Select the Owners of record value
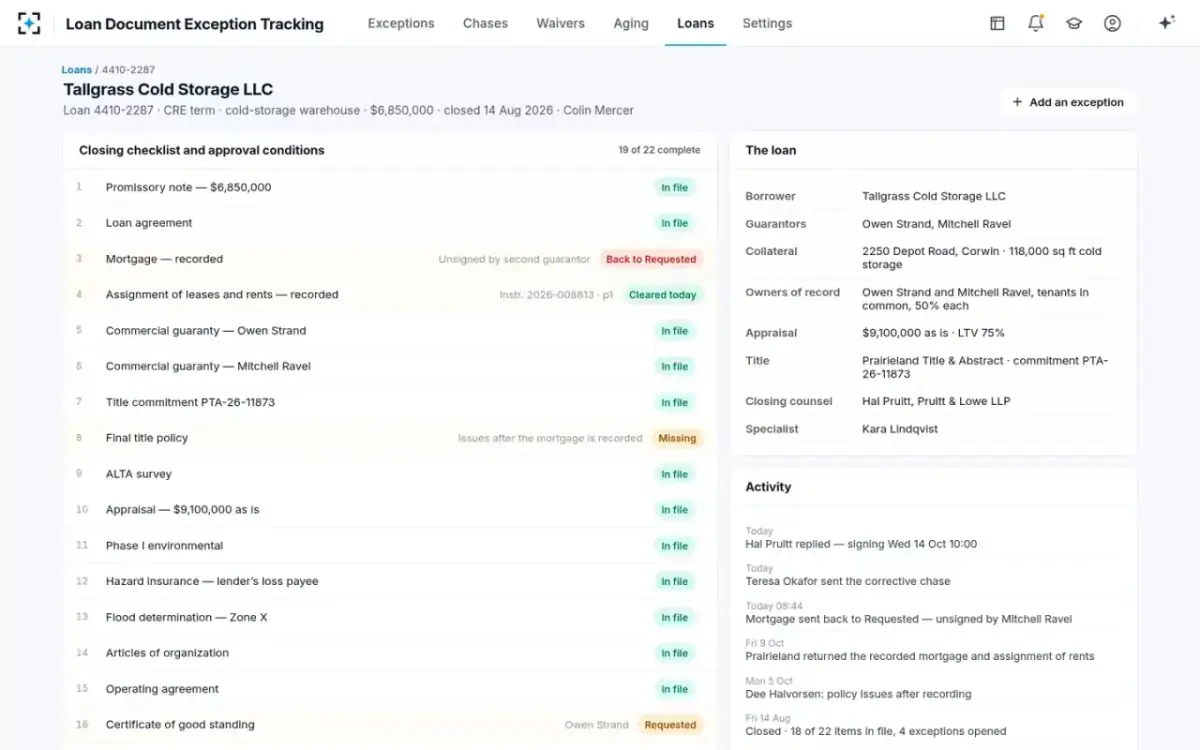Image resolution: width=1200 pixels, height=750 pixels. [975, 299]
